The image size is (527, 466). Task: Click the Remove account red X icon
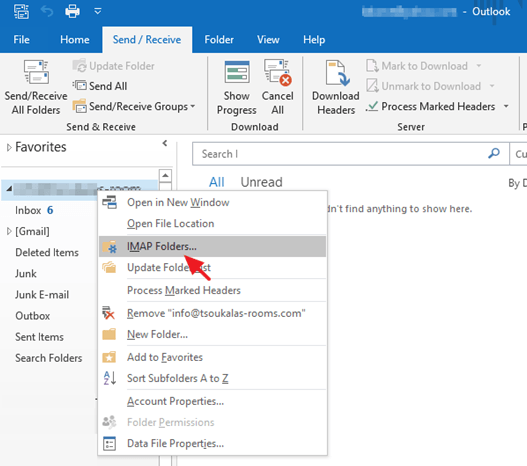109,313
